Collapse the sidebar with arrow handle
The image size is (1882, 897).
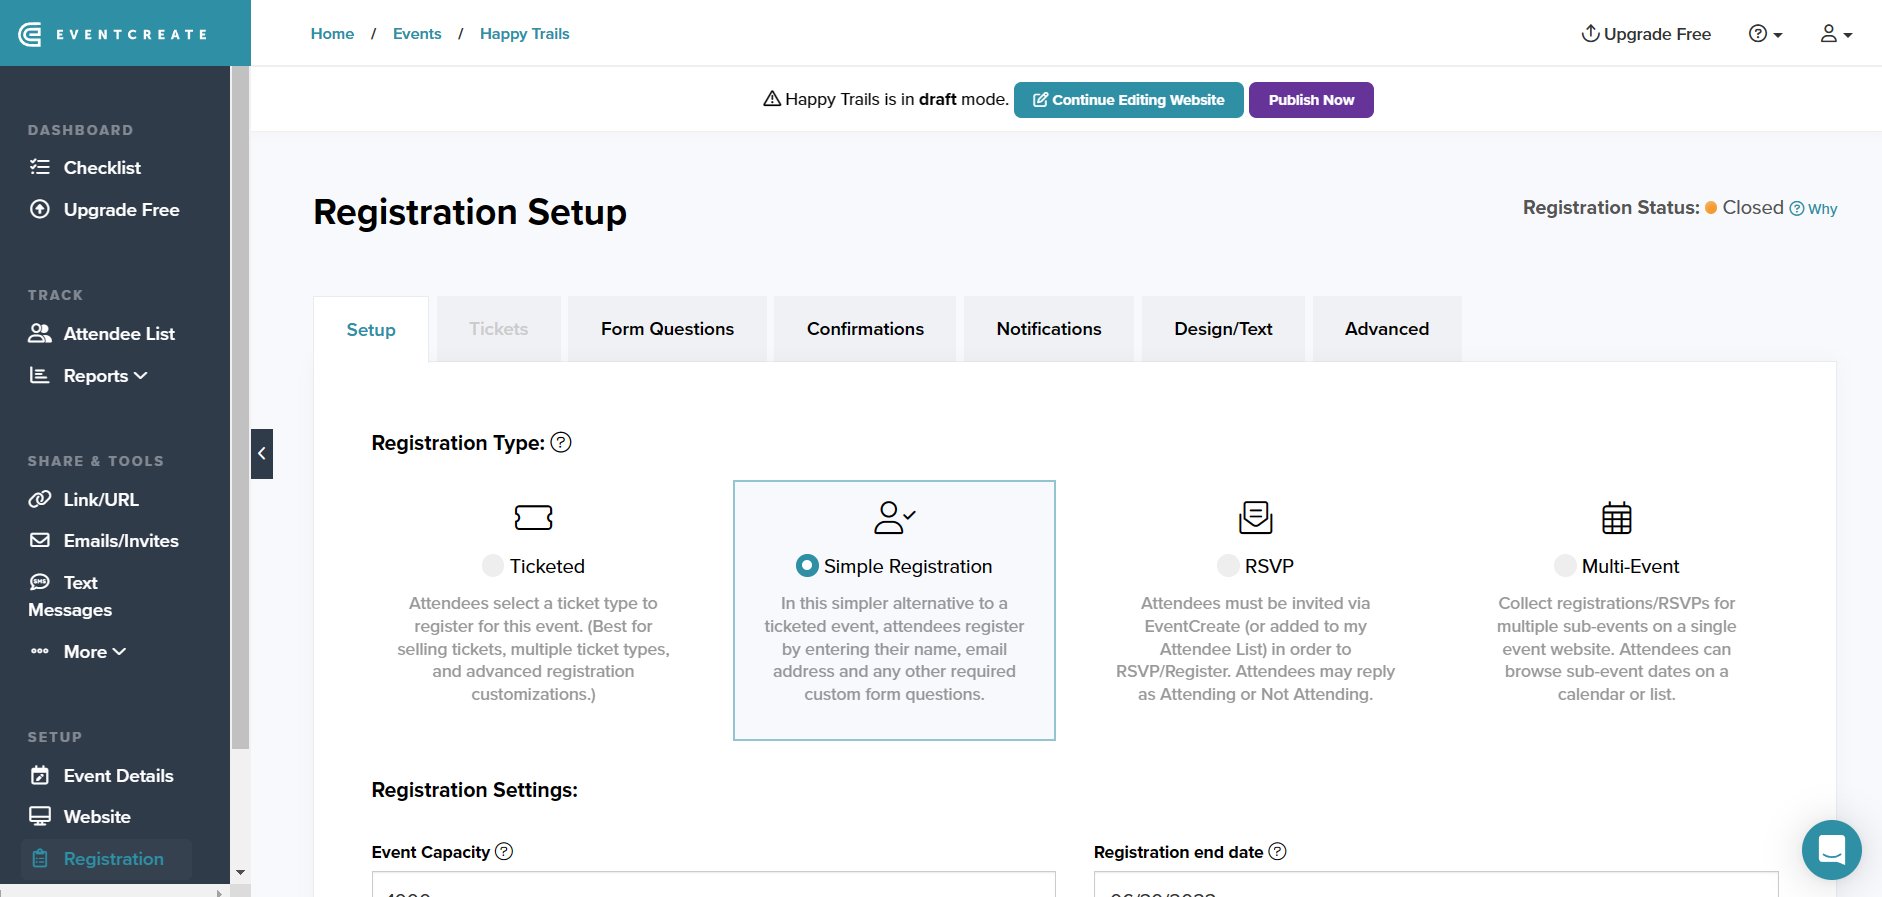(262, 454)
